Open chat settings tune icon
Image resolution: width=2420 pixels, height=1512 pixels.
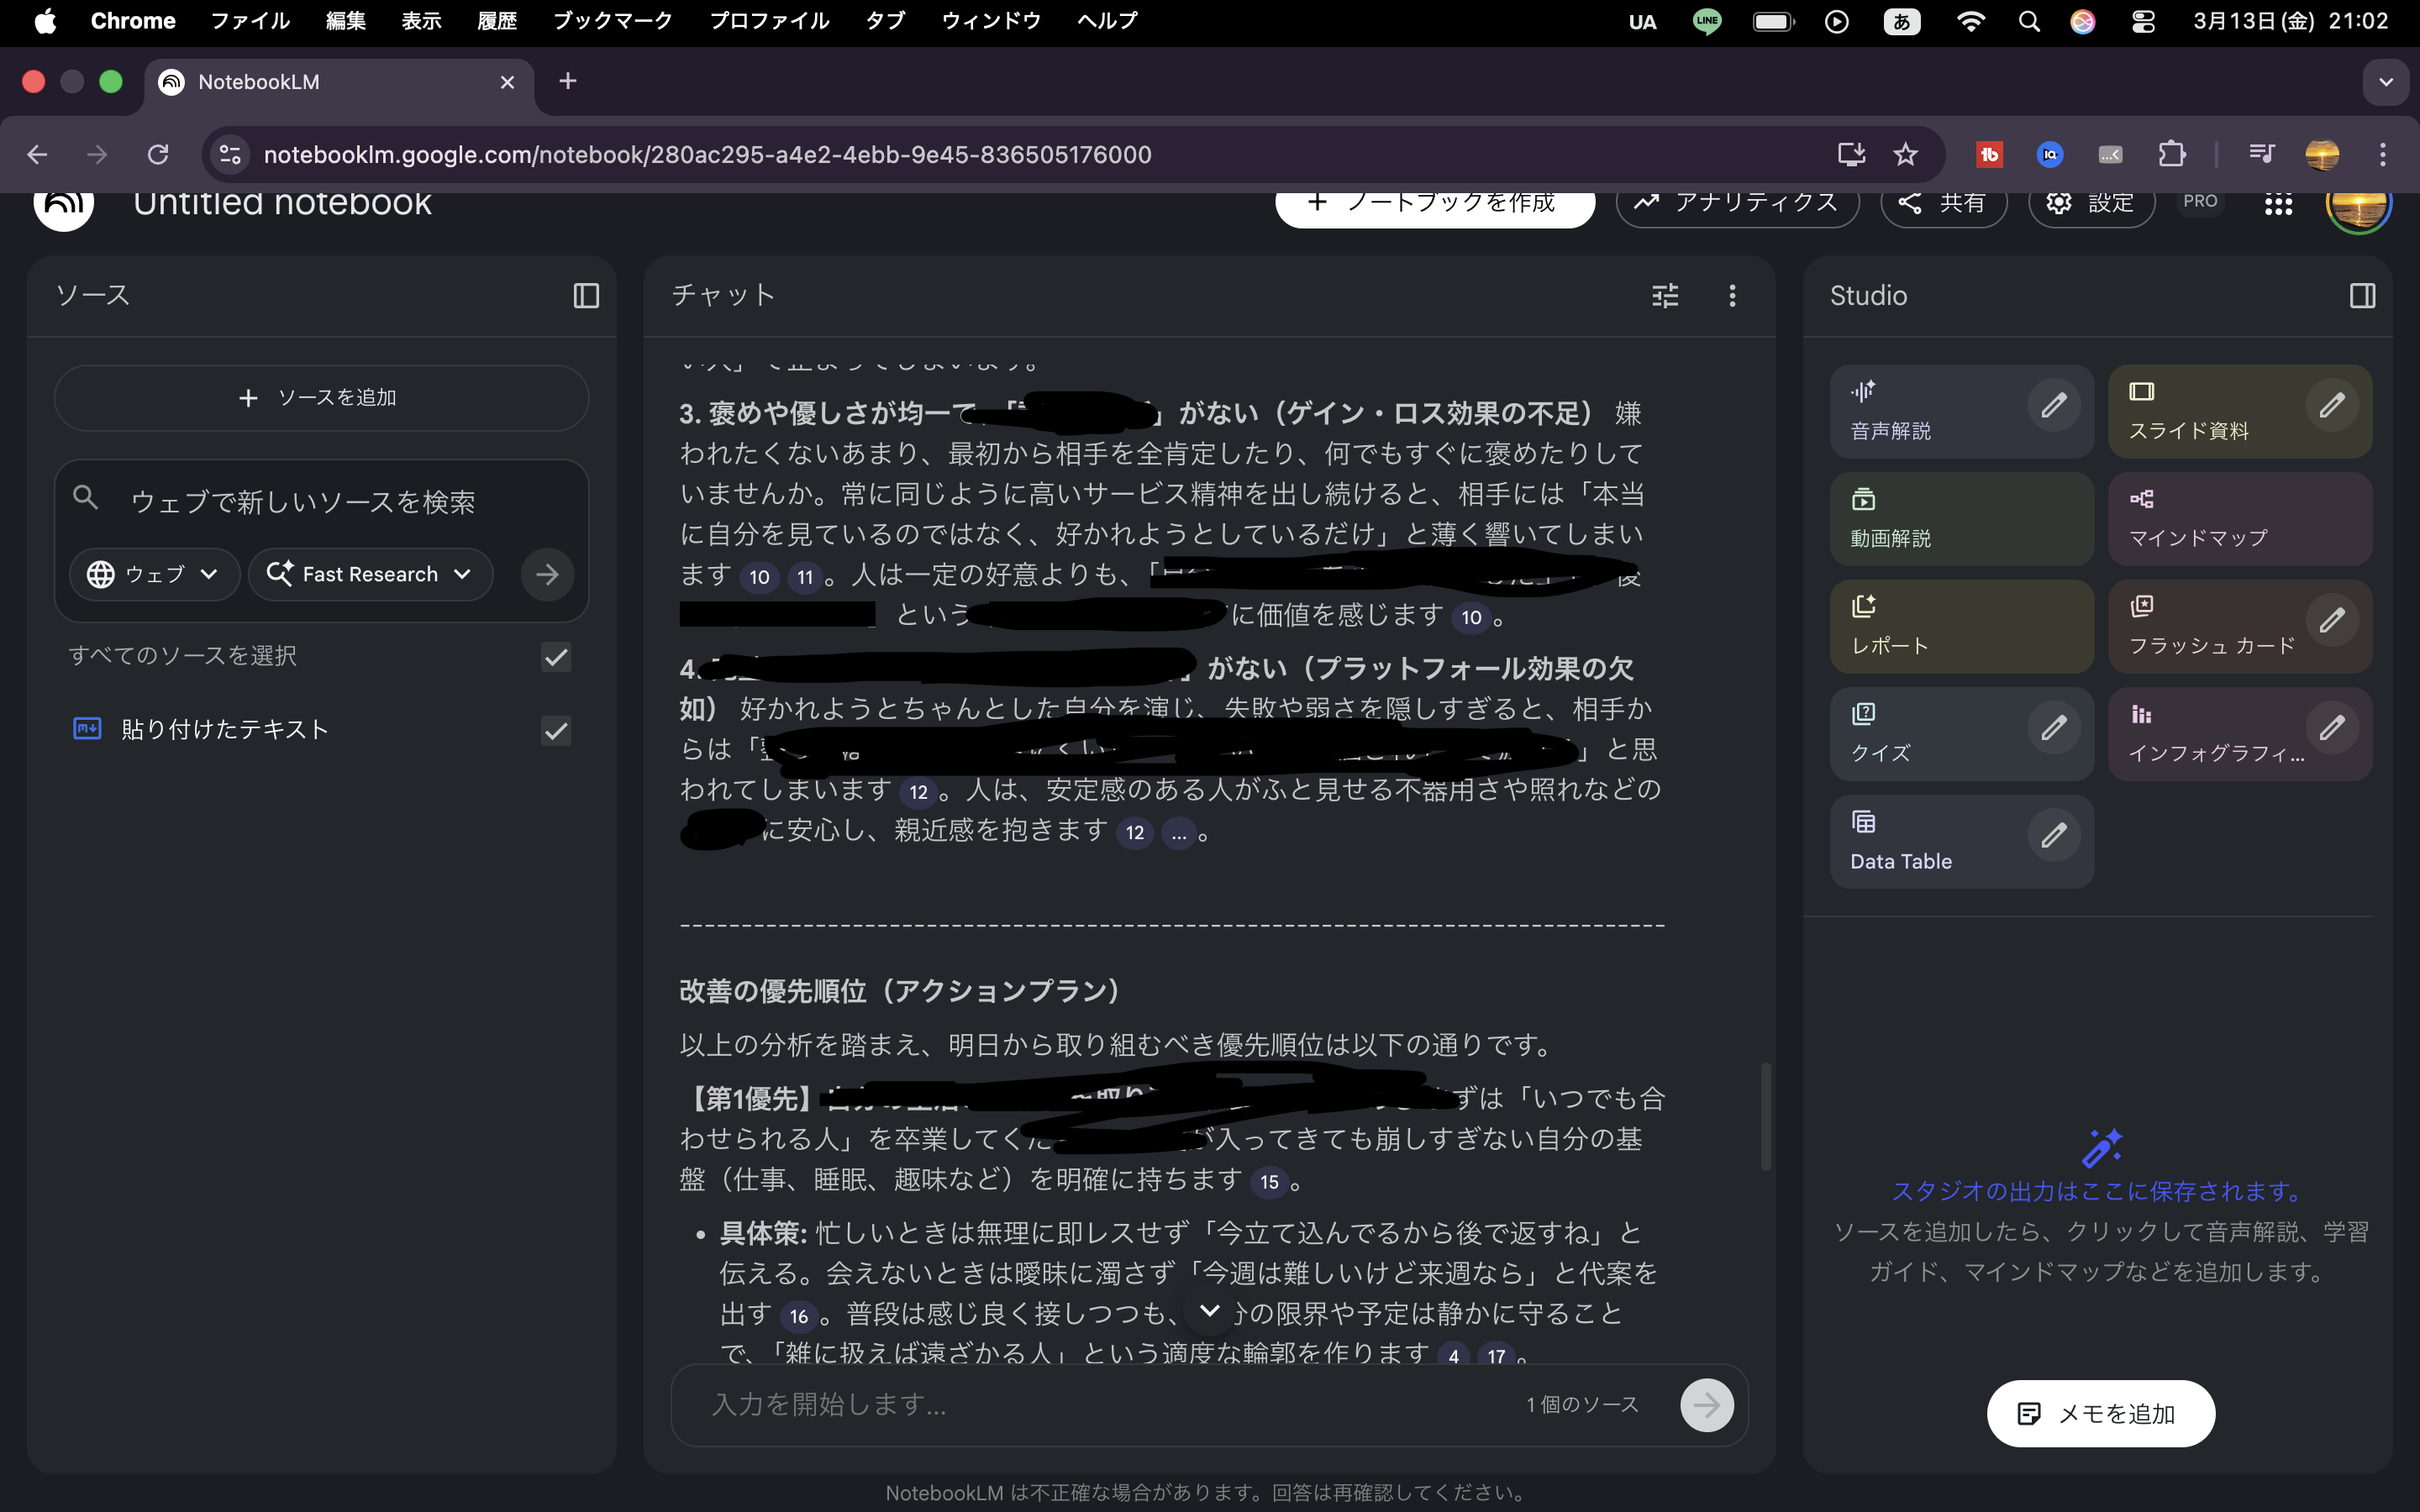tap(1665, 296)
